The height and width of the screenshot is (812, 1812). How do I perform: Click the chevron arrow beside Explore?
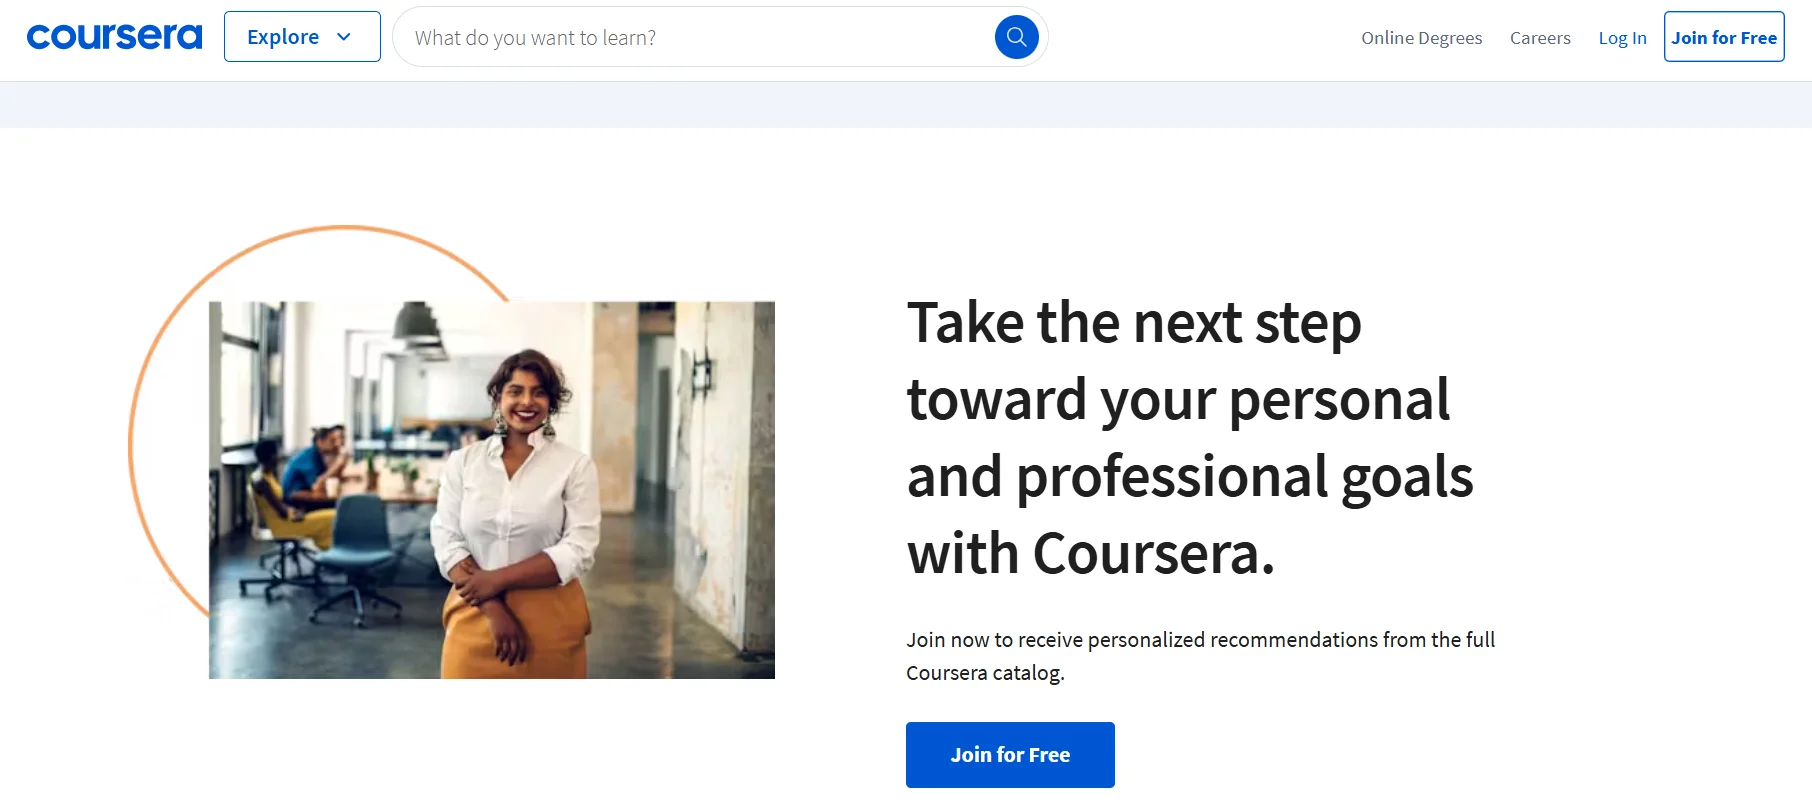pyautogui.click(x=344, y=37)
